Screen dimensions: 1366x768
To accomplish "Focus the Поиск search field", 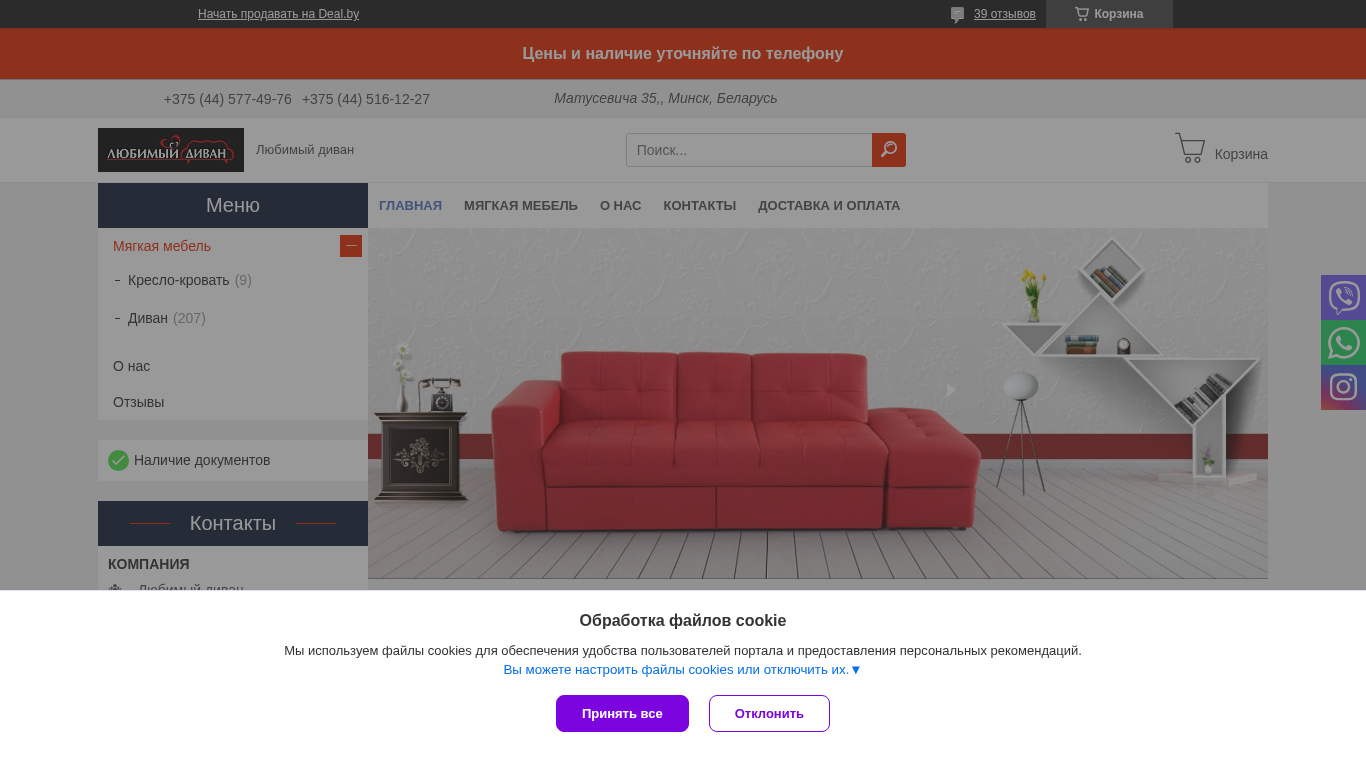I will tap(749, 150).
